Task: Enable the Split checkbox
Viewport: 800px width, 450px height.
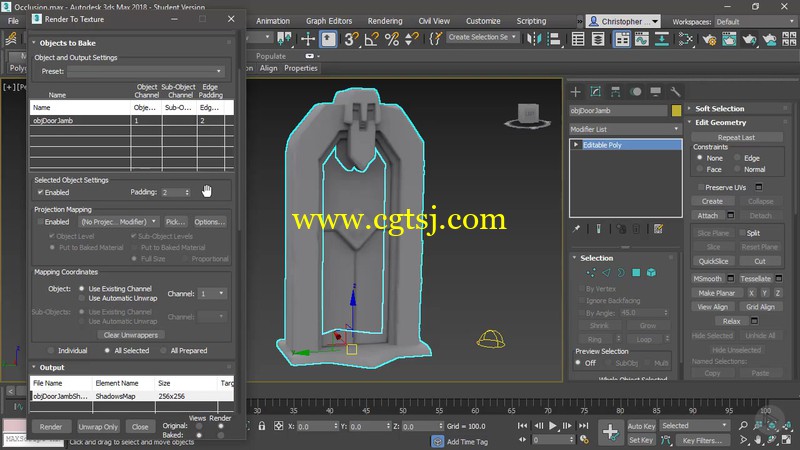Action: (742, 233)
